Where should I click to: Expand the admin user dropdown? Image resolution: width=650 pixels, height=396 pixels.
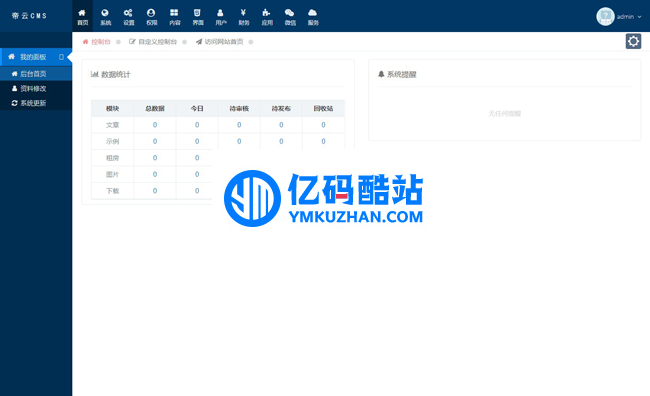point(619,17)
